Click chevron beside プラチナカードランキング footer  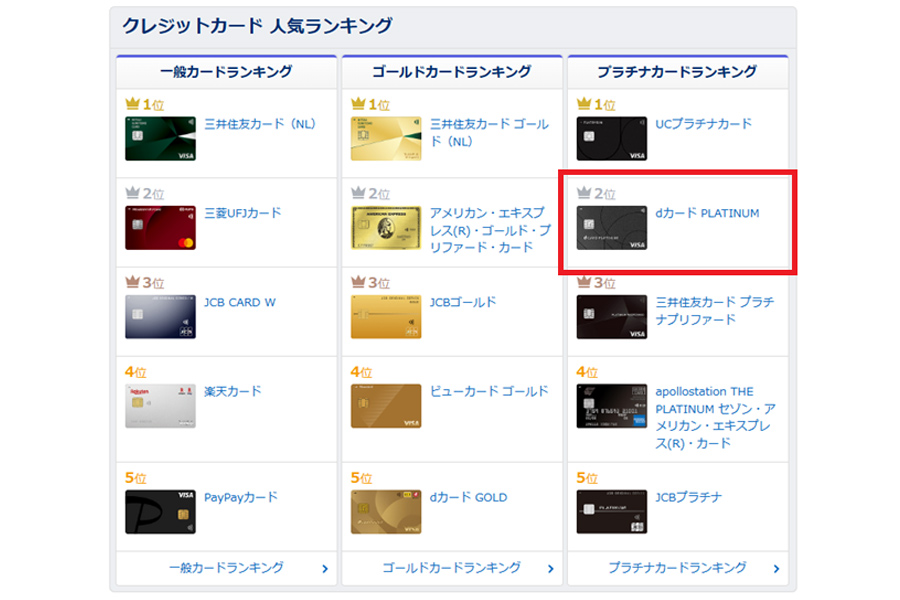pyautogui.click(x=777, y=569)
